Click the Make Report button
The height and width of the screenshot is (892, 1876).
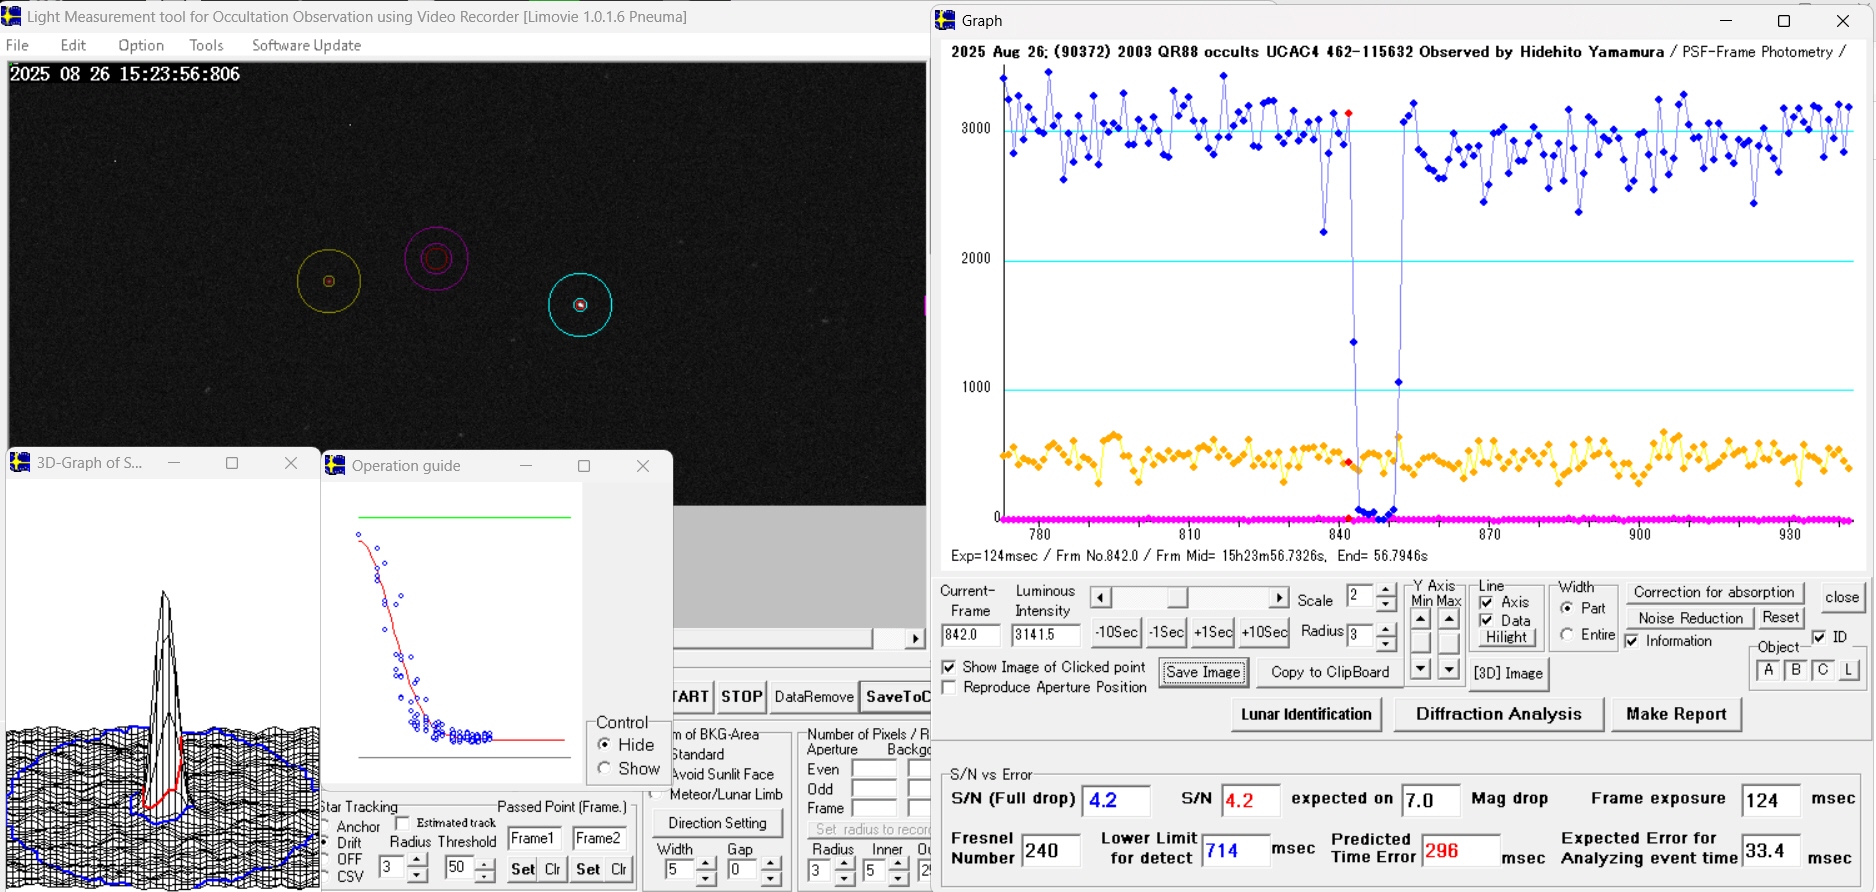[x=1676, y=714]
